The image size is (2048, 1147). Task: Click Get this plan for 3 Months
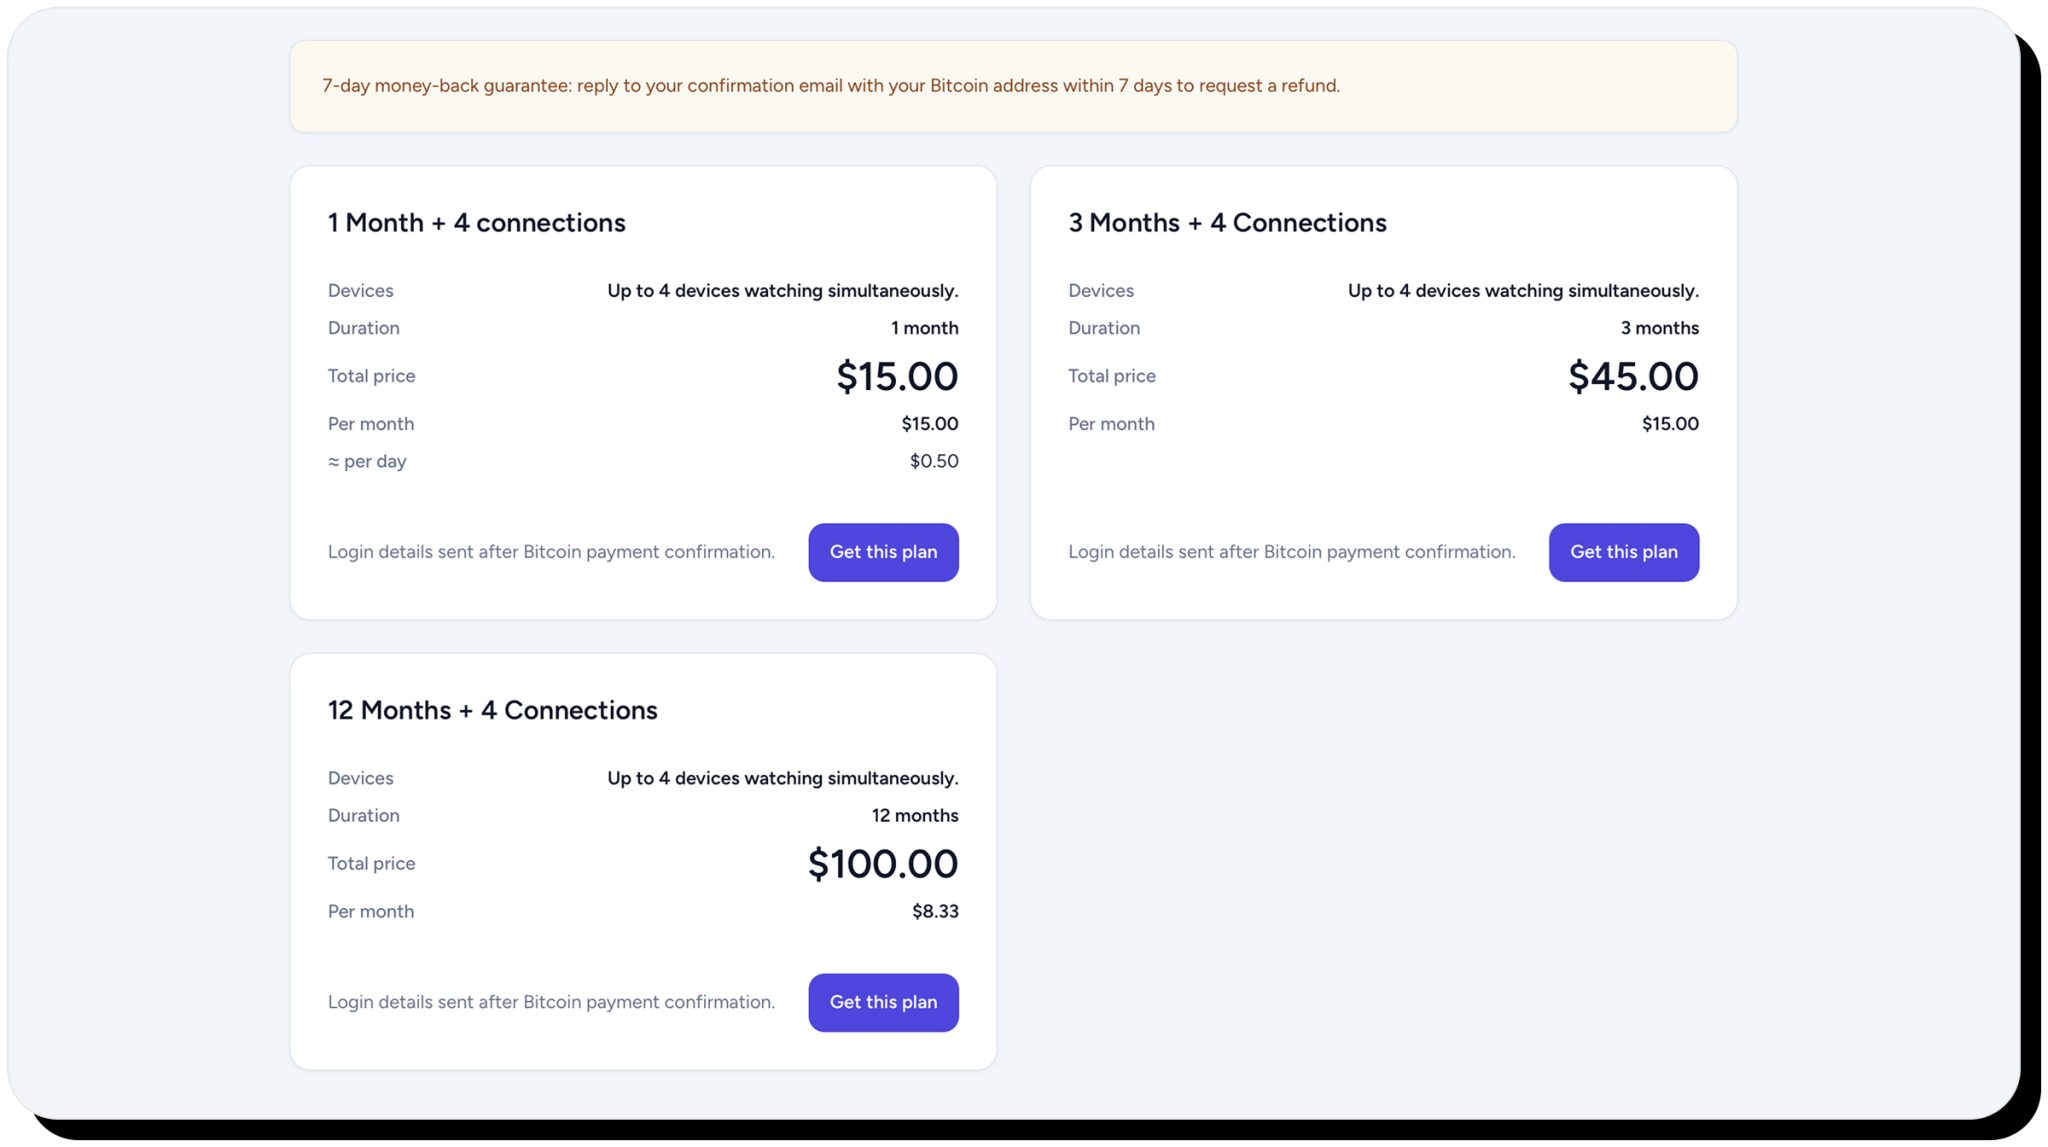(1623, 552)
